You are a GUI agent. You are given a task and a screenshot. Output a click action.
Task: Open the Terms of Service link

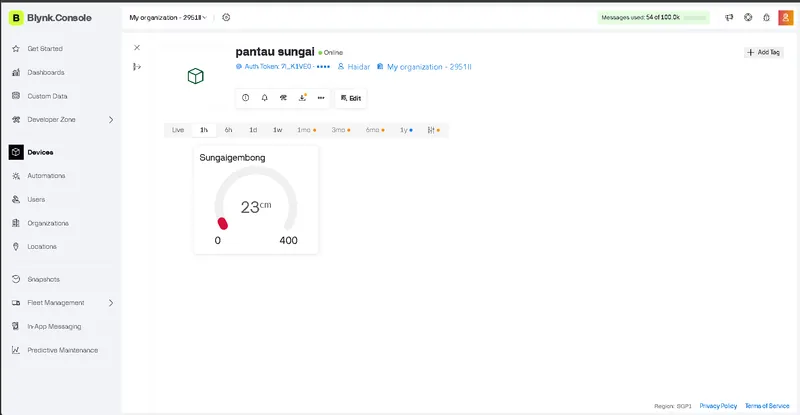coord(767,406)
